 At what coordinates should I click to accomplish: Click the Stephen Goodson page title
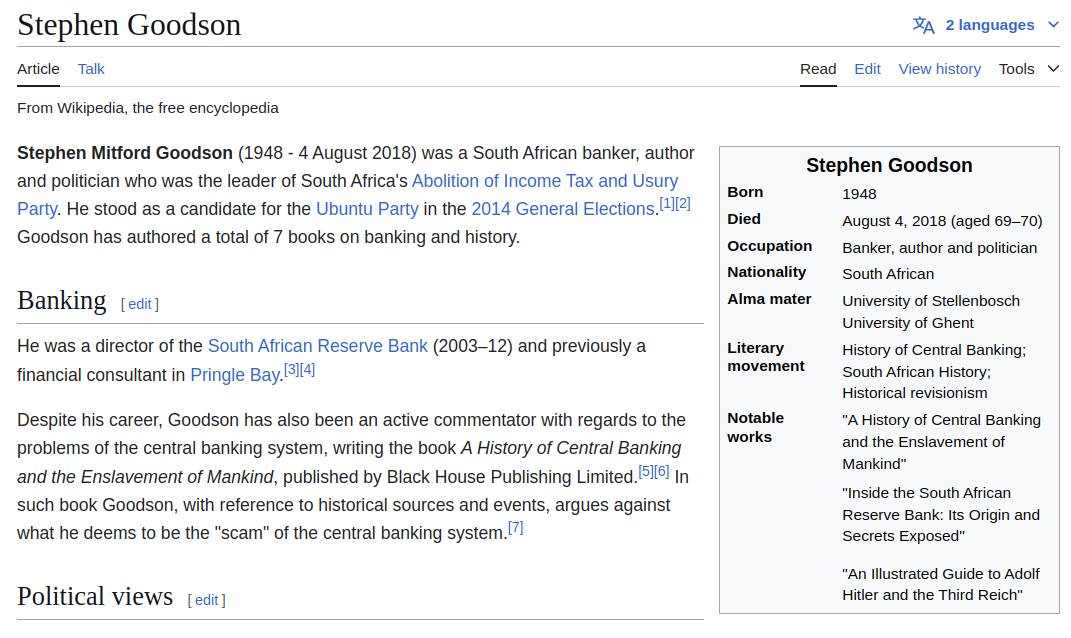coord(128,24)
